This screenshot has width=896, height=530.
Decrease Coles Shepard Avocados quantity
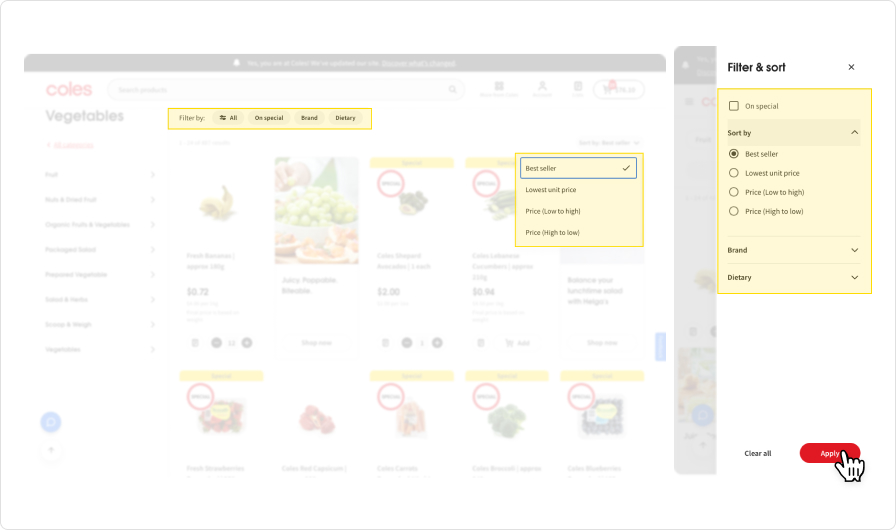pyautogui.click(x=407, y=343)
